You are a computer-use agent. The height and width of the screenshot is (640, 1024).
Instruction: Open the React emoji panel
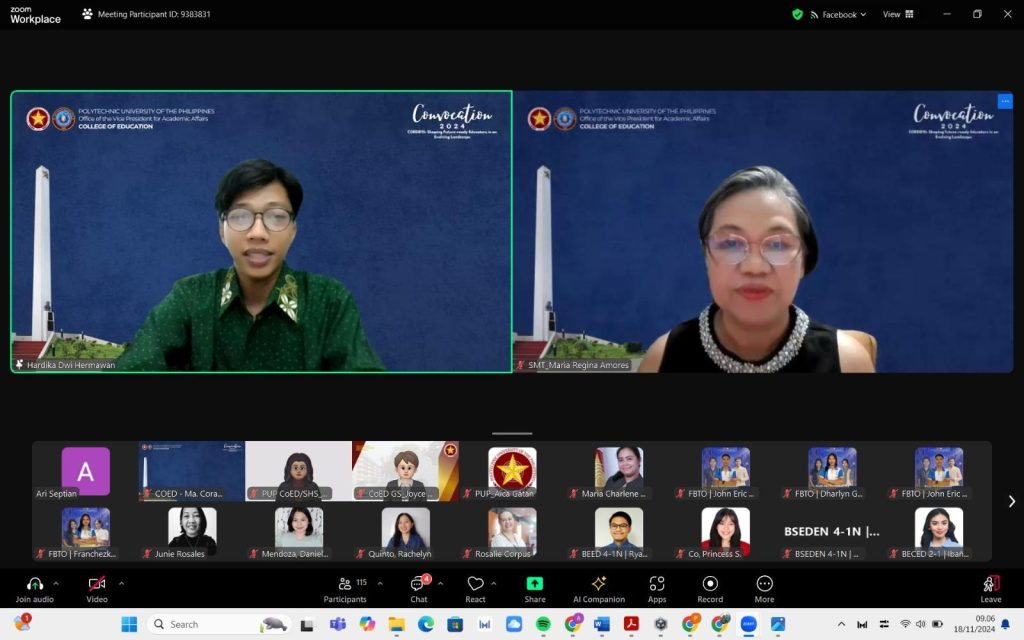476,589
